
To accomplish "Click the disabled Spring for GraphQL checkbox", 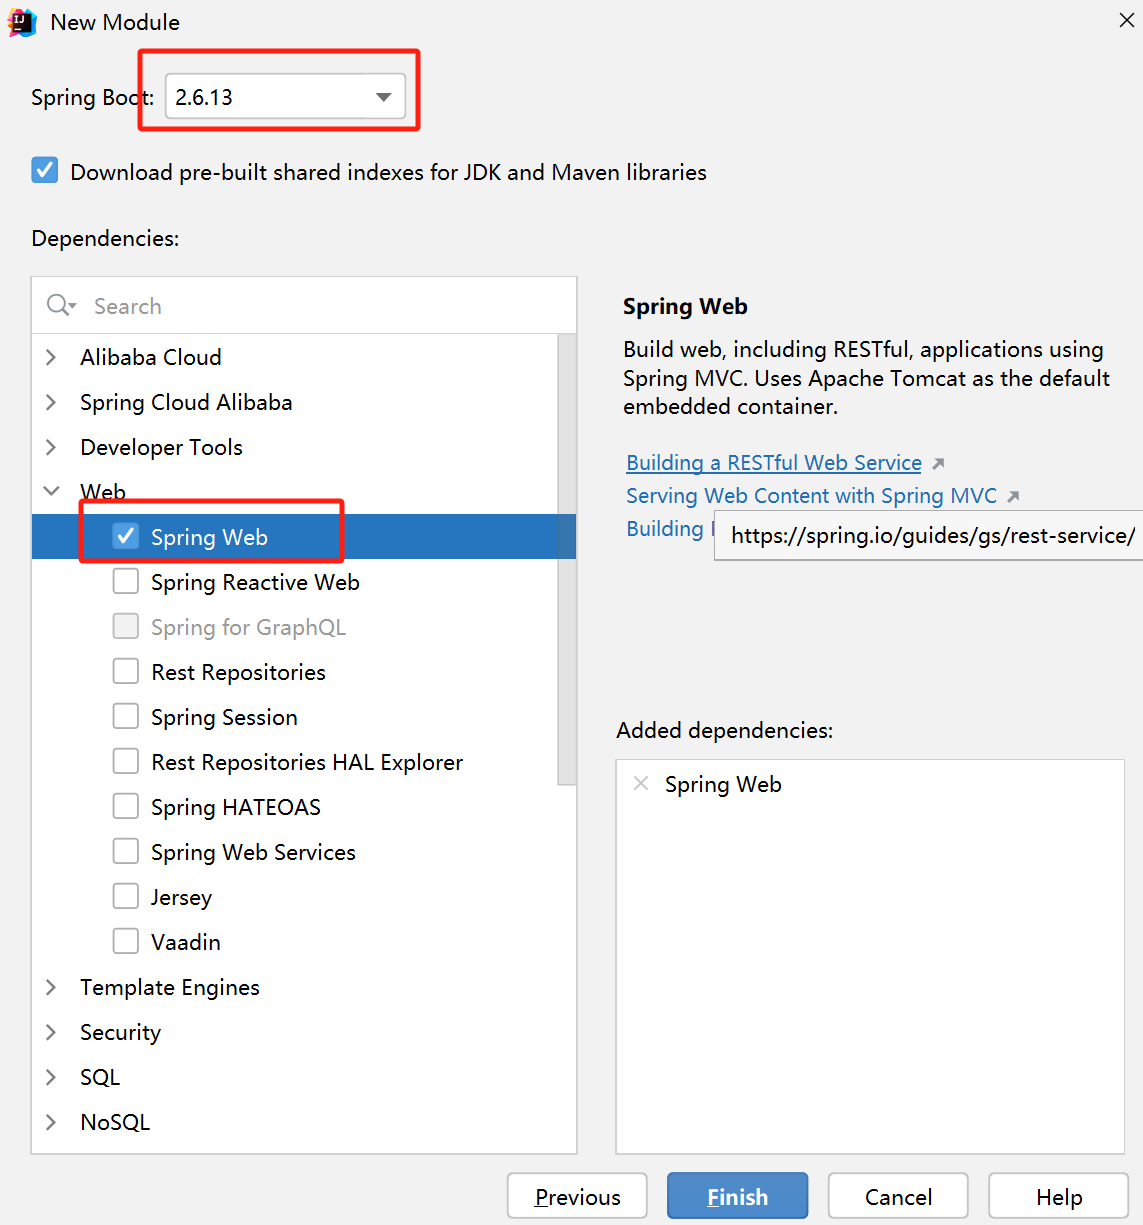I will pyautogui.click(x=126, y=626).
